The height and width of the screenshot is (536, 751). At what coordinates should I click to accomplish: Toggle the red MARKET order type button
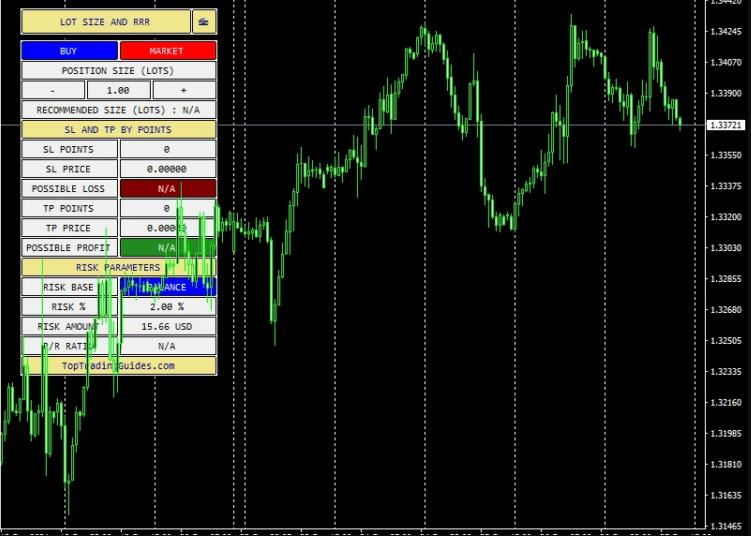point(168,51)
